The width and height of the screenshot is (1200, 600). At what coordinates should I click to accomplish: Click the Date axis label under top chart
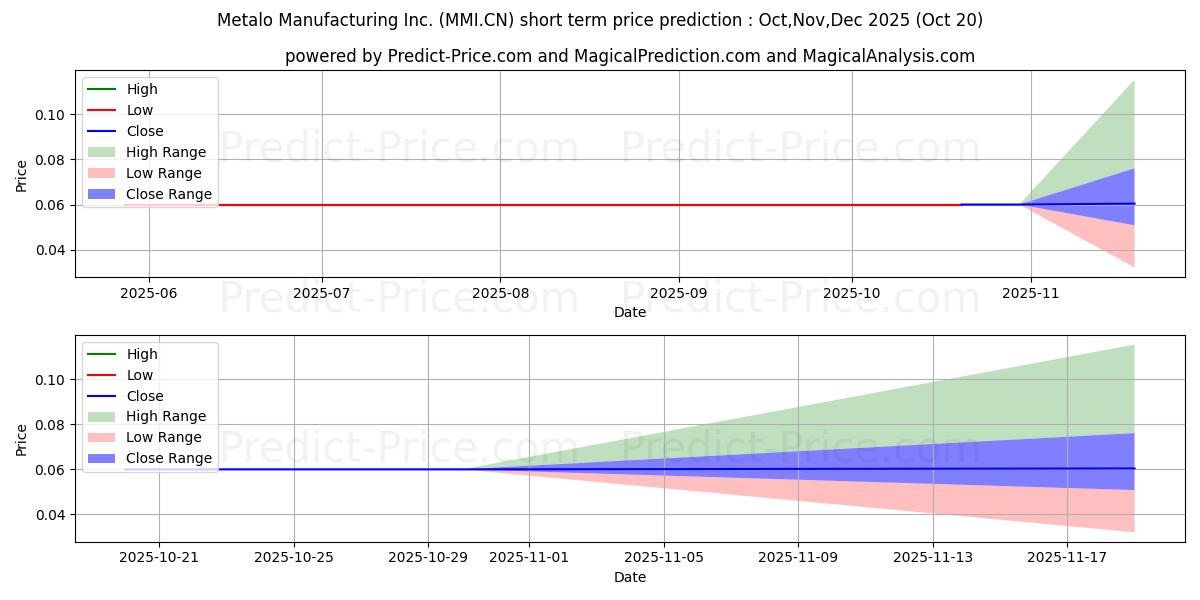pyautogui.click(x=630, y=312)
